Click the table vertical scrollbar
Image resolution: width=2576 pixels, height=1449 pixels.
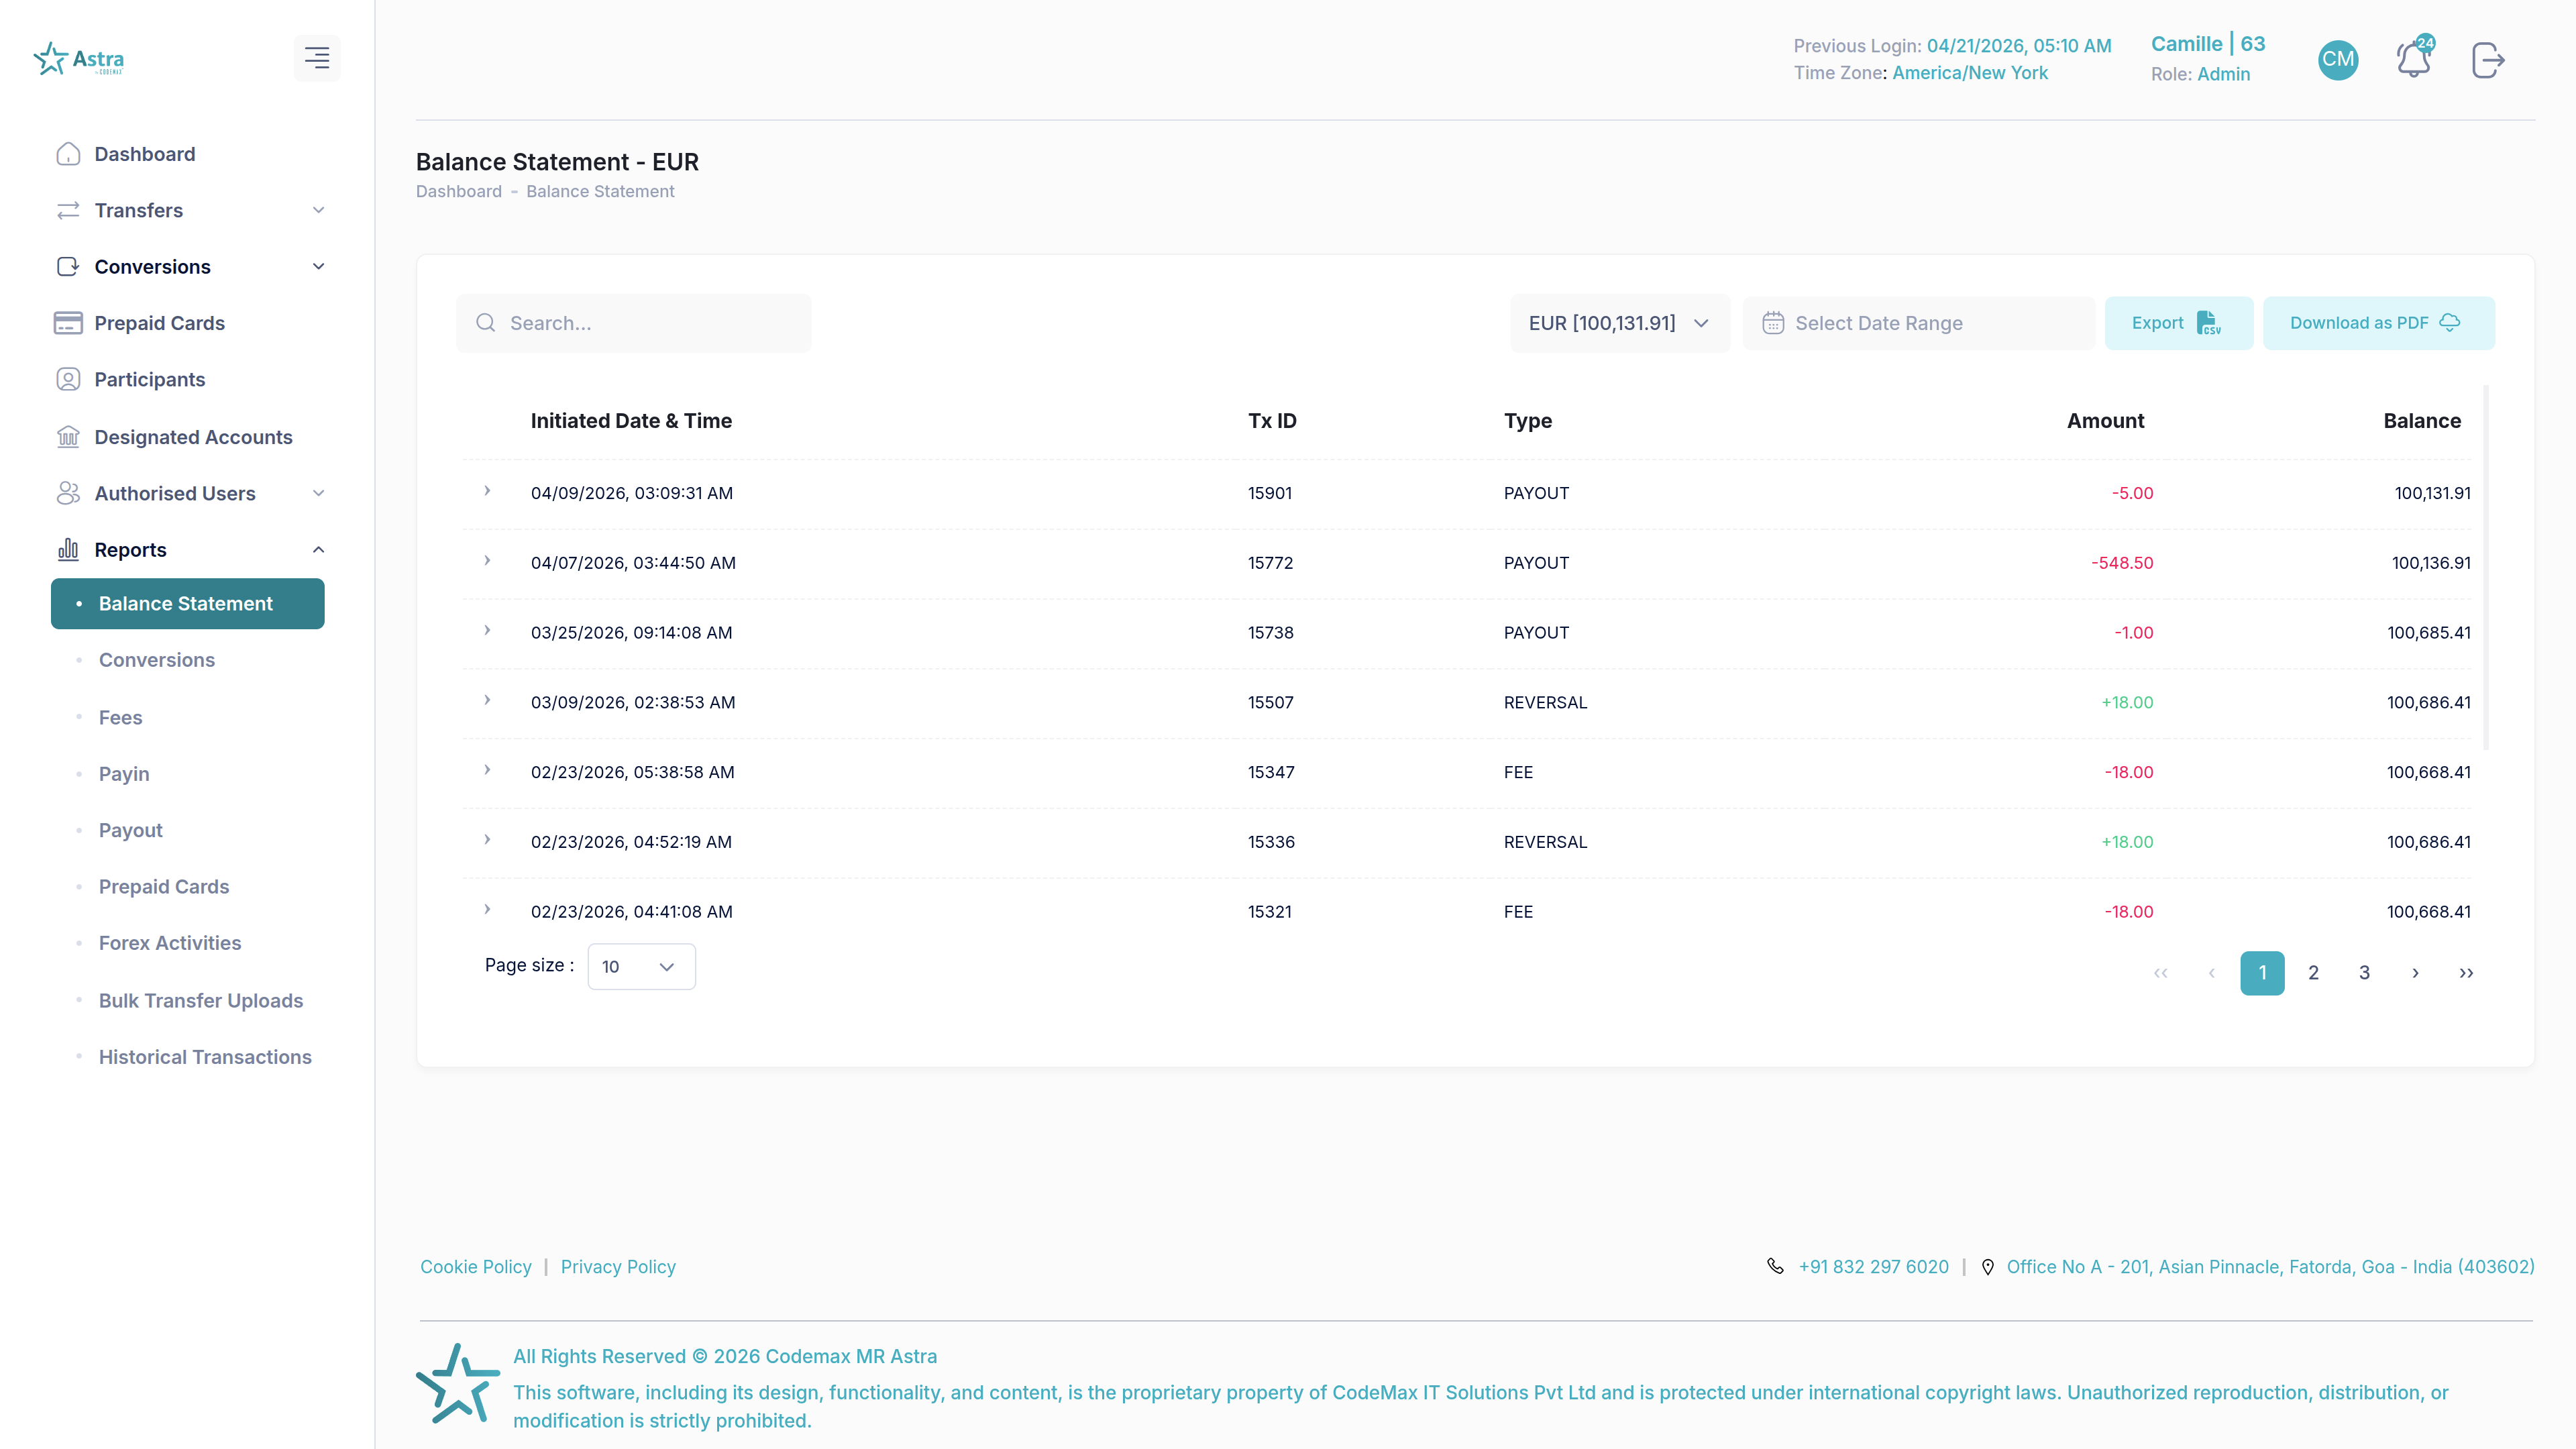point(2486,567)
